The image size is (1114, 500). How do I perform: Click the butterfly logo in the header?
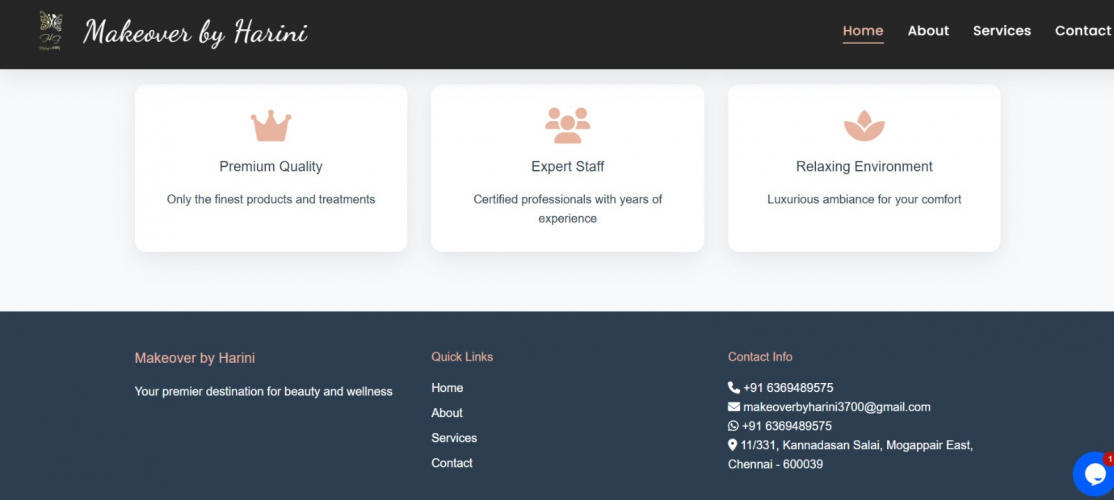click(50, 31)
